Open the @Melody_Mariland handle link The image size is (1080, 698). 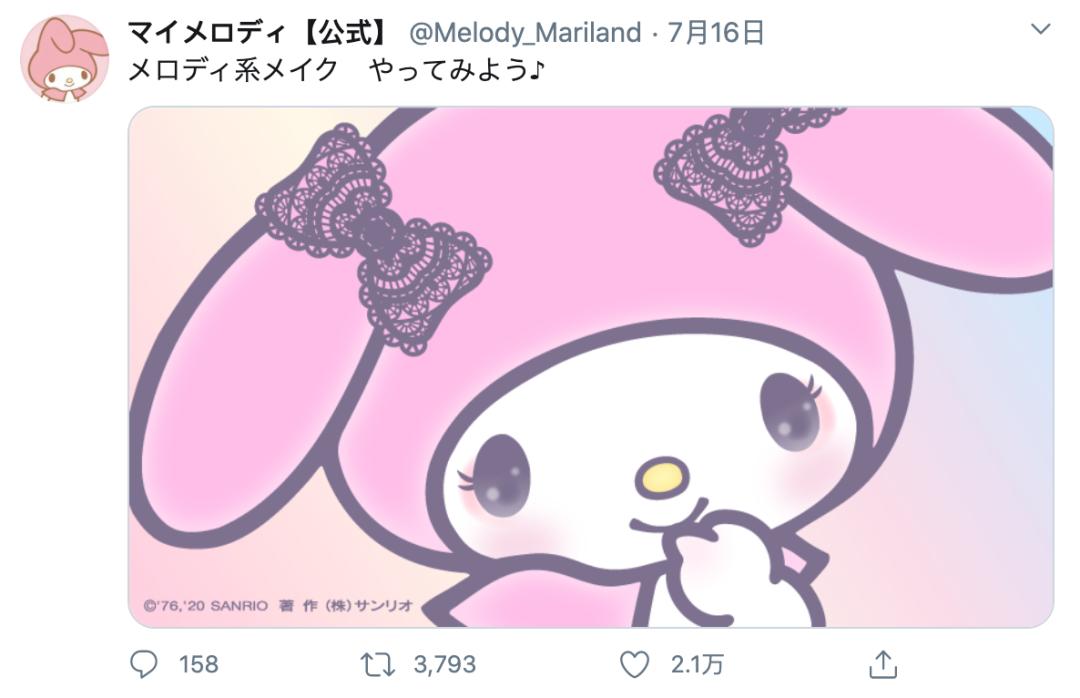pyautogui.click(x=525, y=32)
